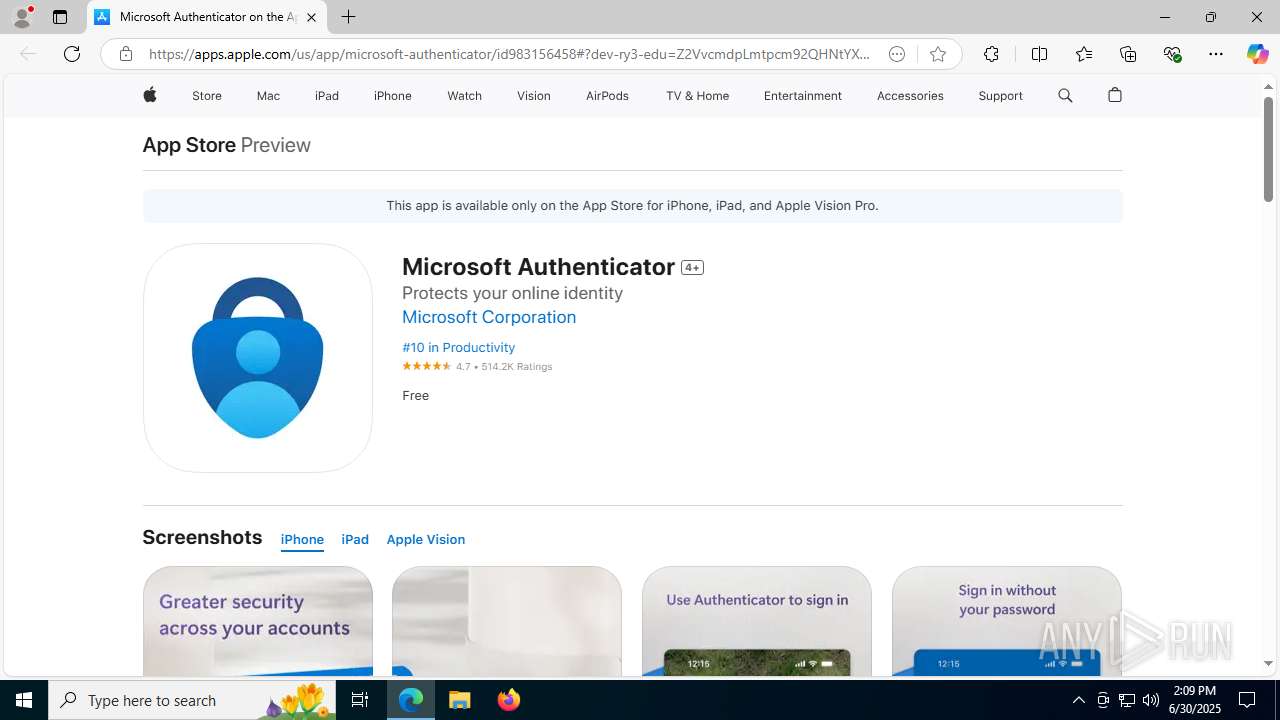Click the browser back arrow
1280x720 pixels.
[28, 54]
